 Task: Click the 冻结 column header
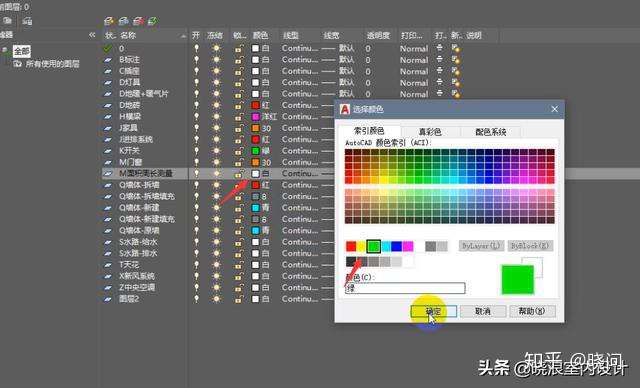coord(214,35)
